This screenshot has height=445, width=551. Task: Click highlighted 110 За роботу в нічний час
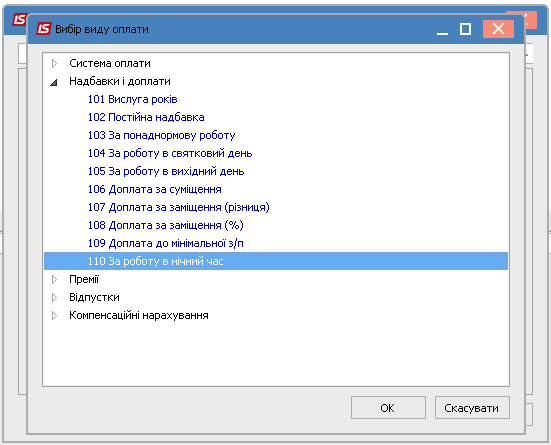click(276, 261)
